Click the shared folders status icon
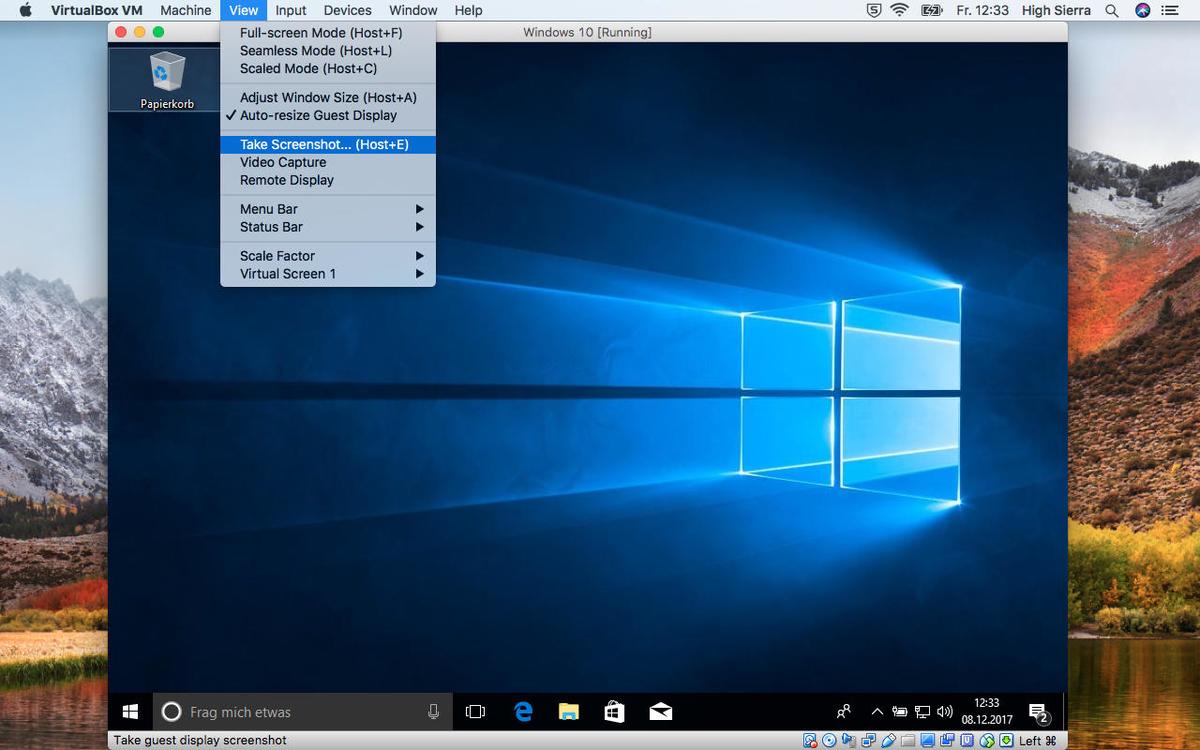Viewport: 1200px width, 750px height. click(x=908, y=741)
